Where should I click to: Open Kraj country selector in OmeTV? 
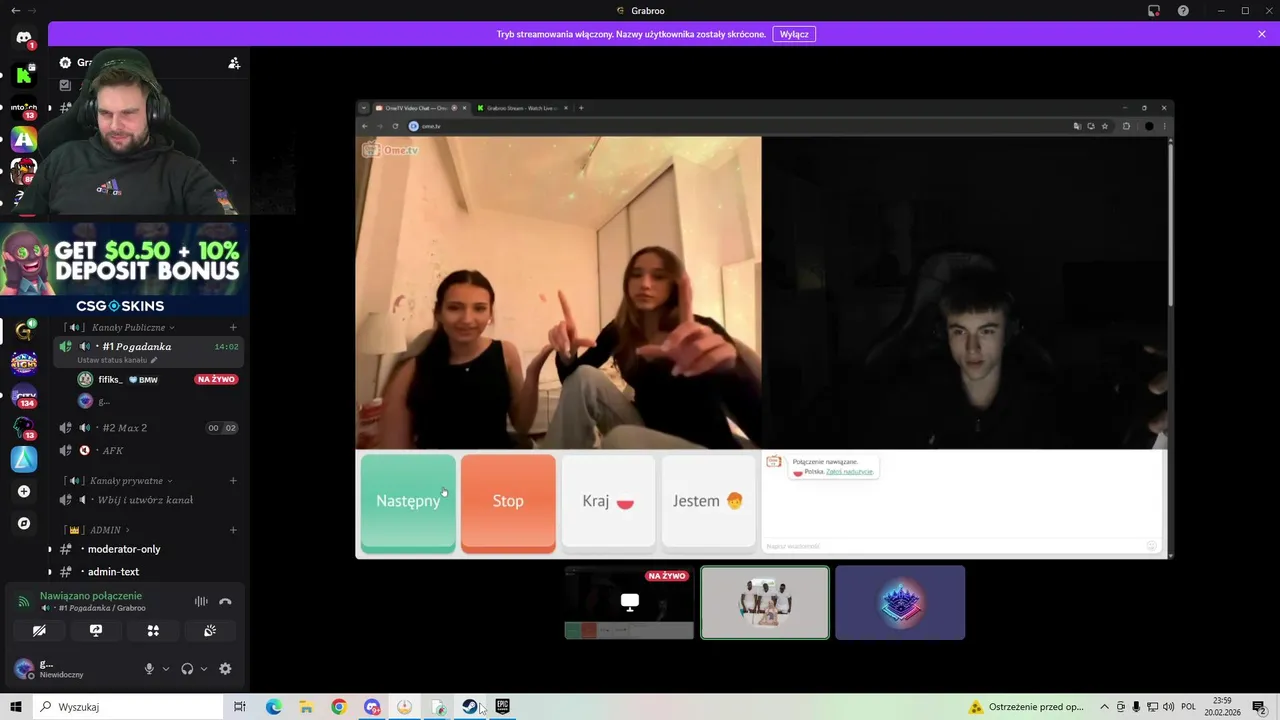608,501
